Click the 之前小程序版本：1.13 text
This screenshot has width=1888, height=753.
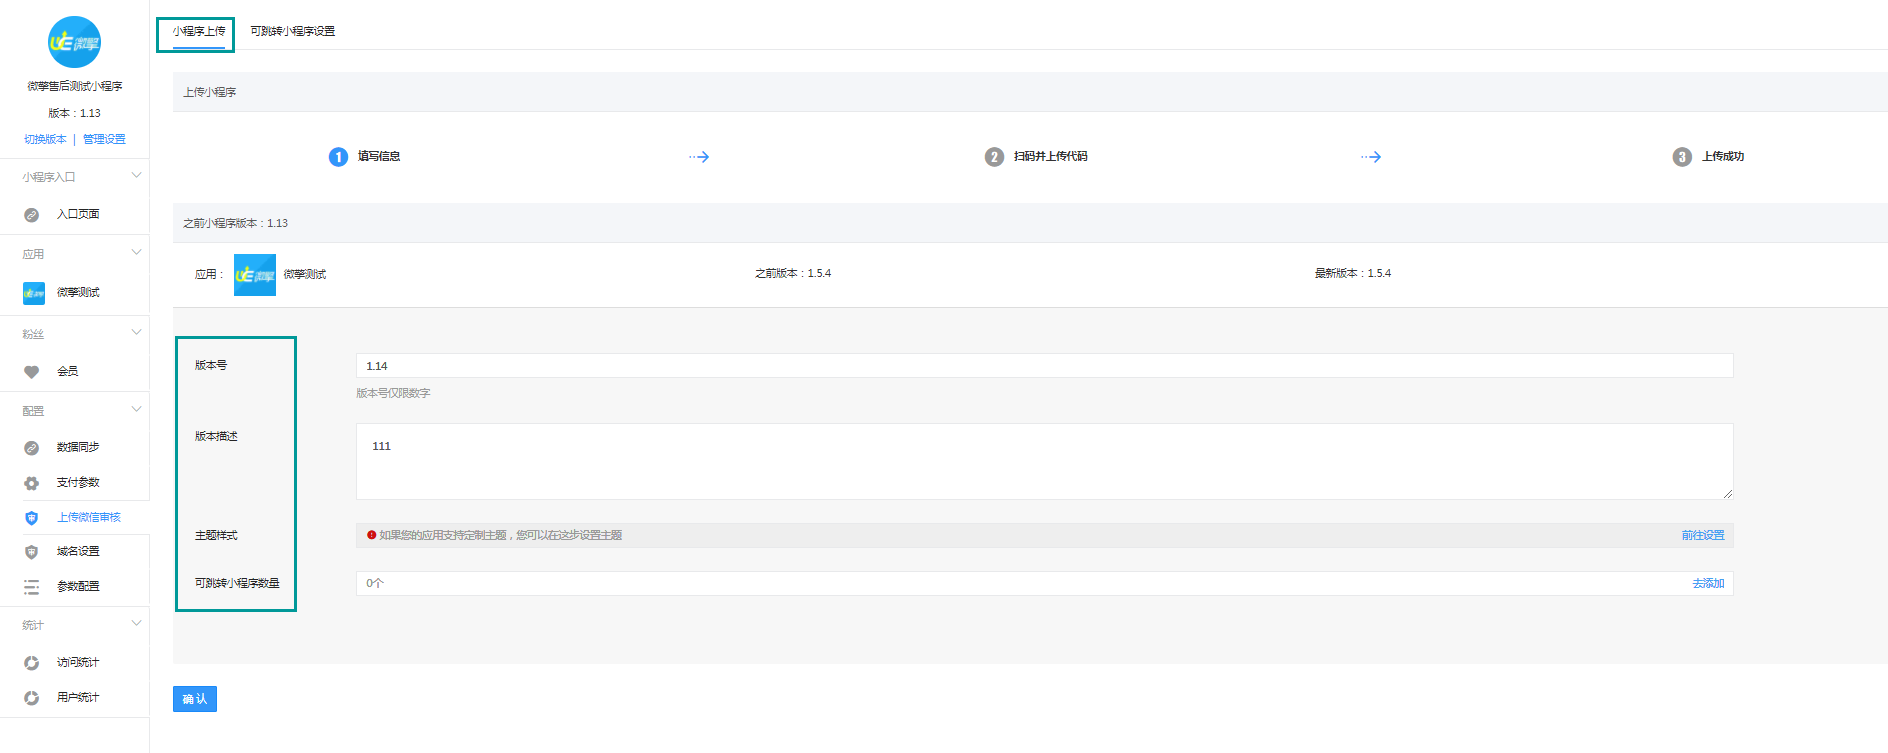235,224
